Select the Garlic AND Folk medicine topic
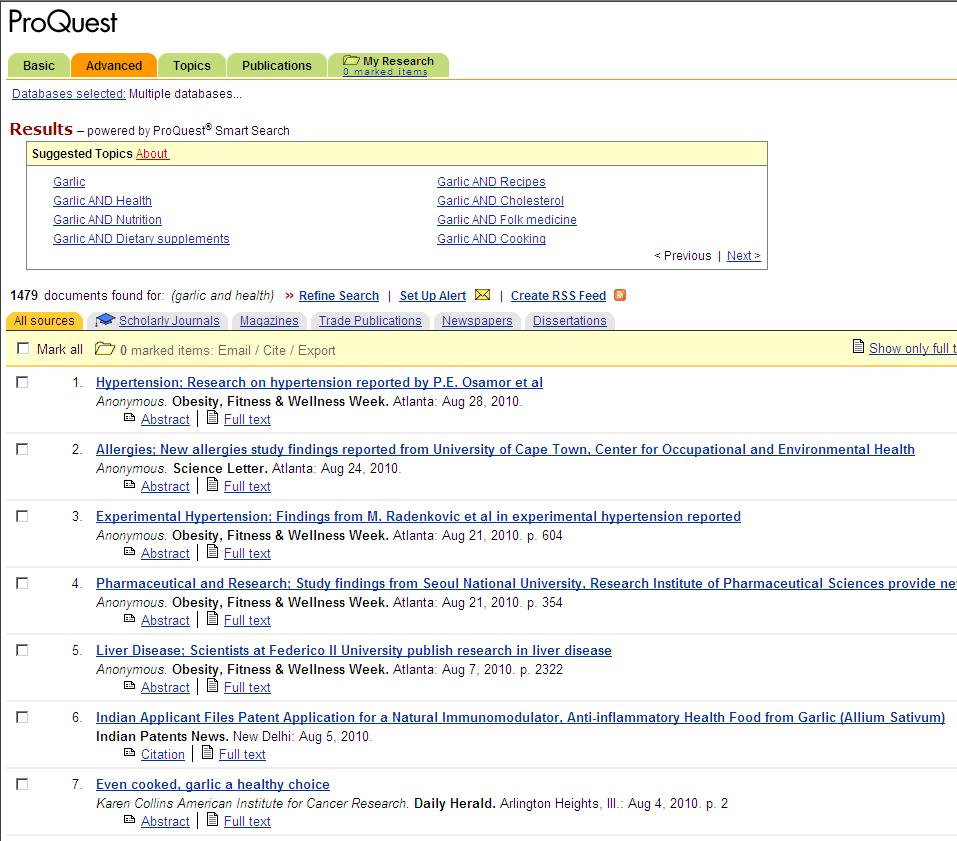 pos(507,220)
